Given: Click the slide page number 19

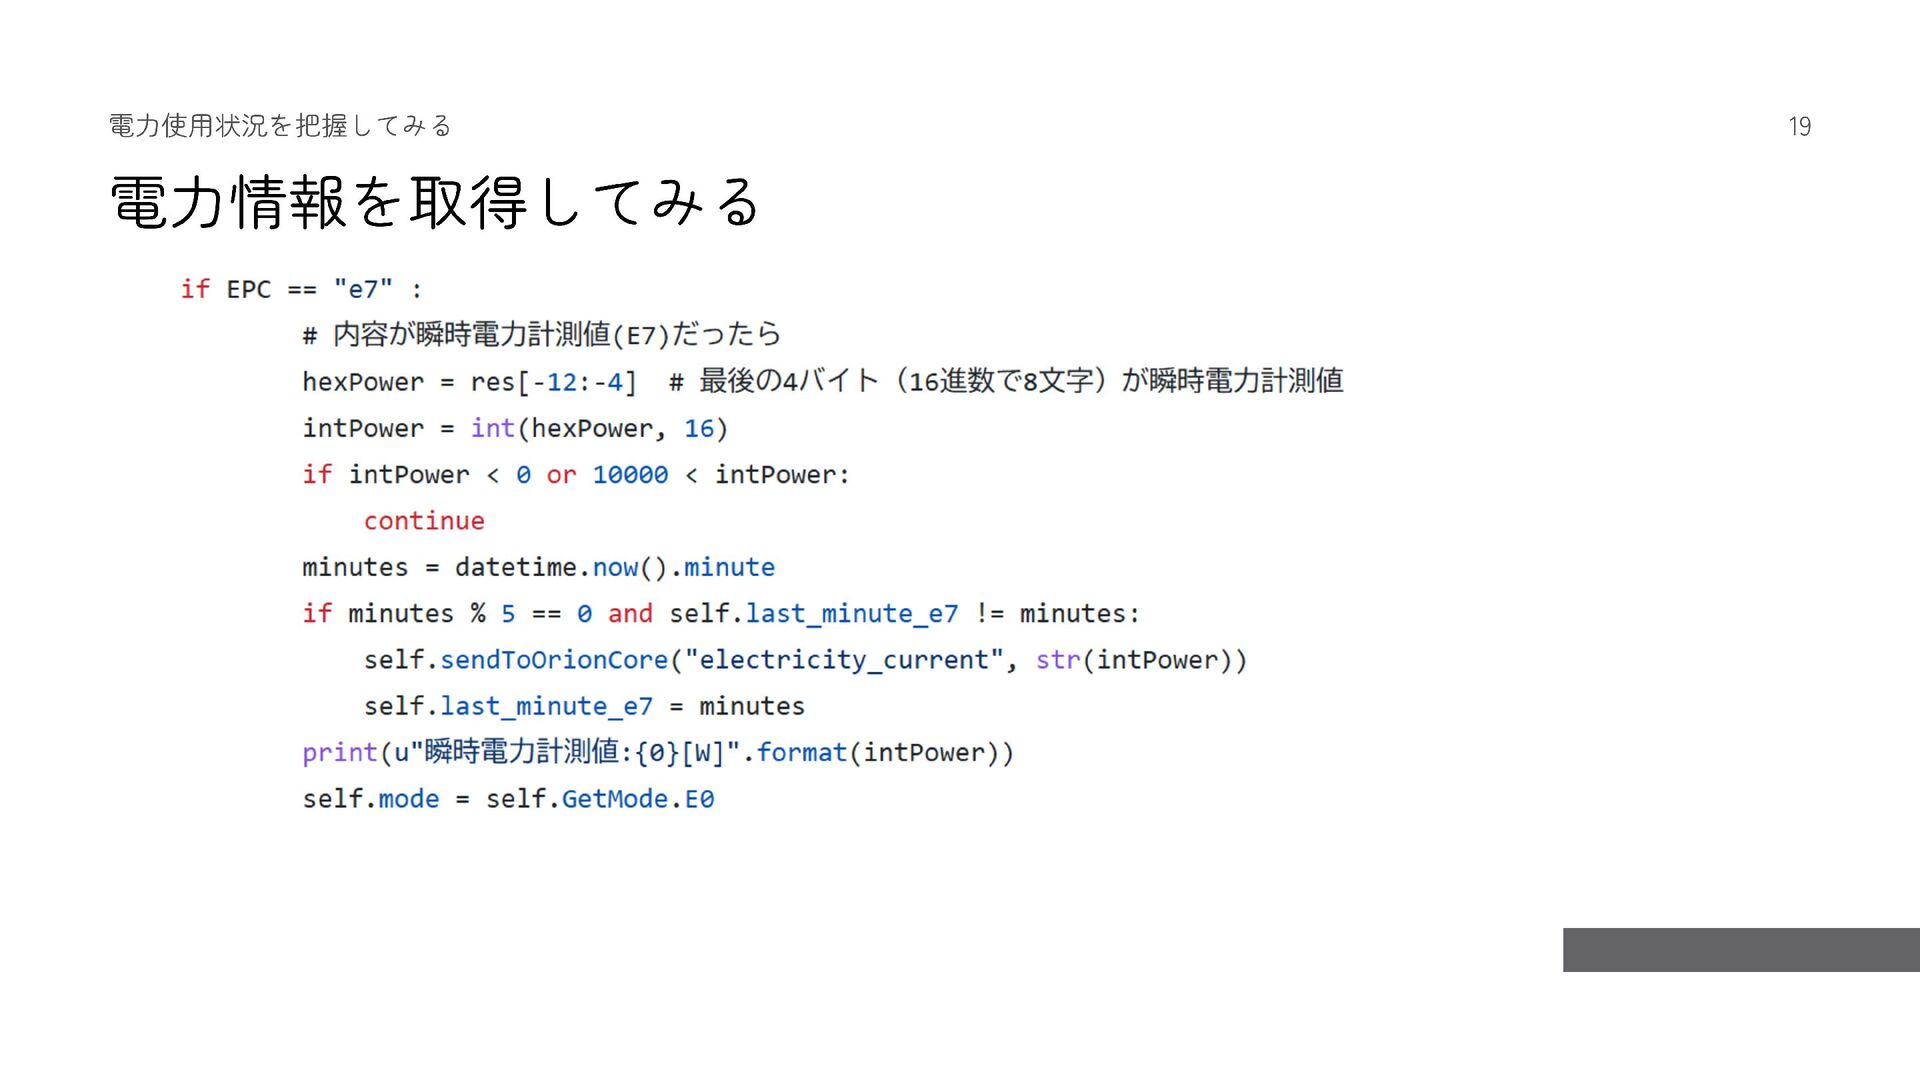Looking at the screenshot, I should click(1799, 126).
